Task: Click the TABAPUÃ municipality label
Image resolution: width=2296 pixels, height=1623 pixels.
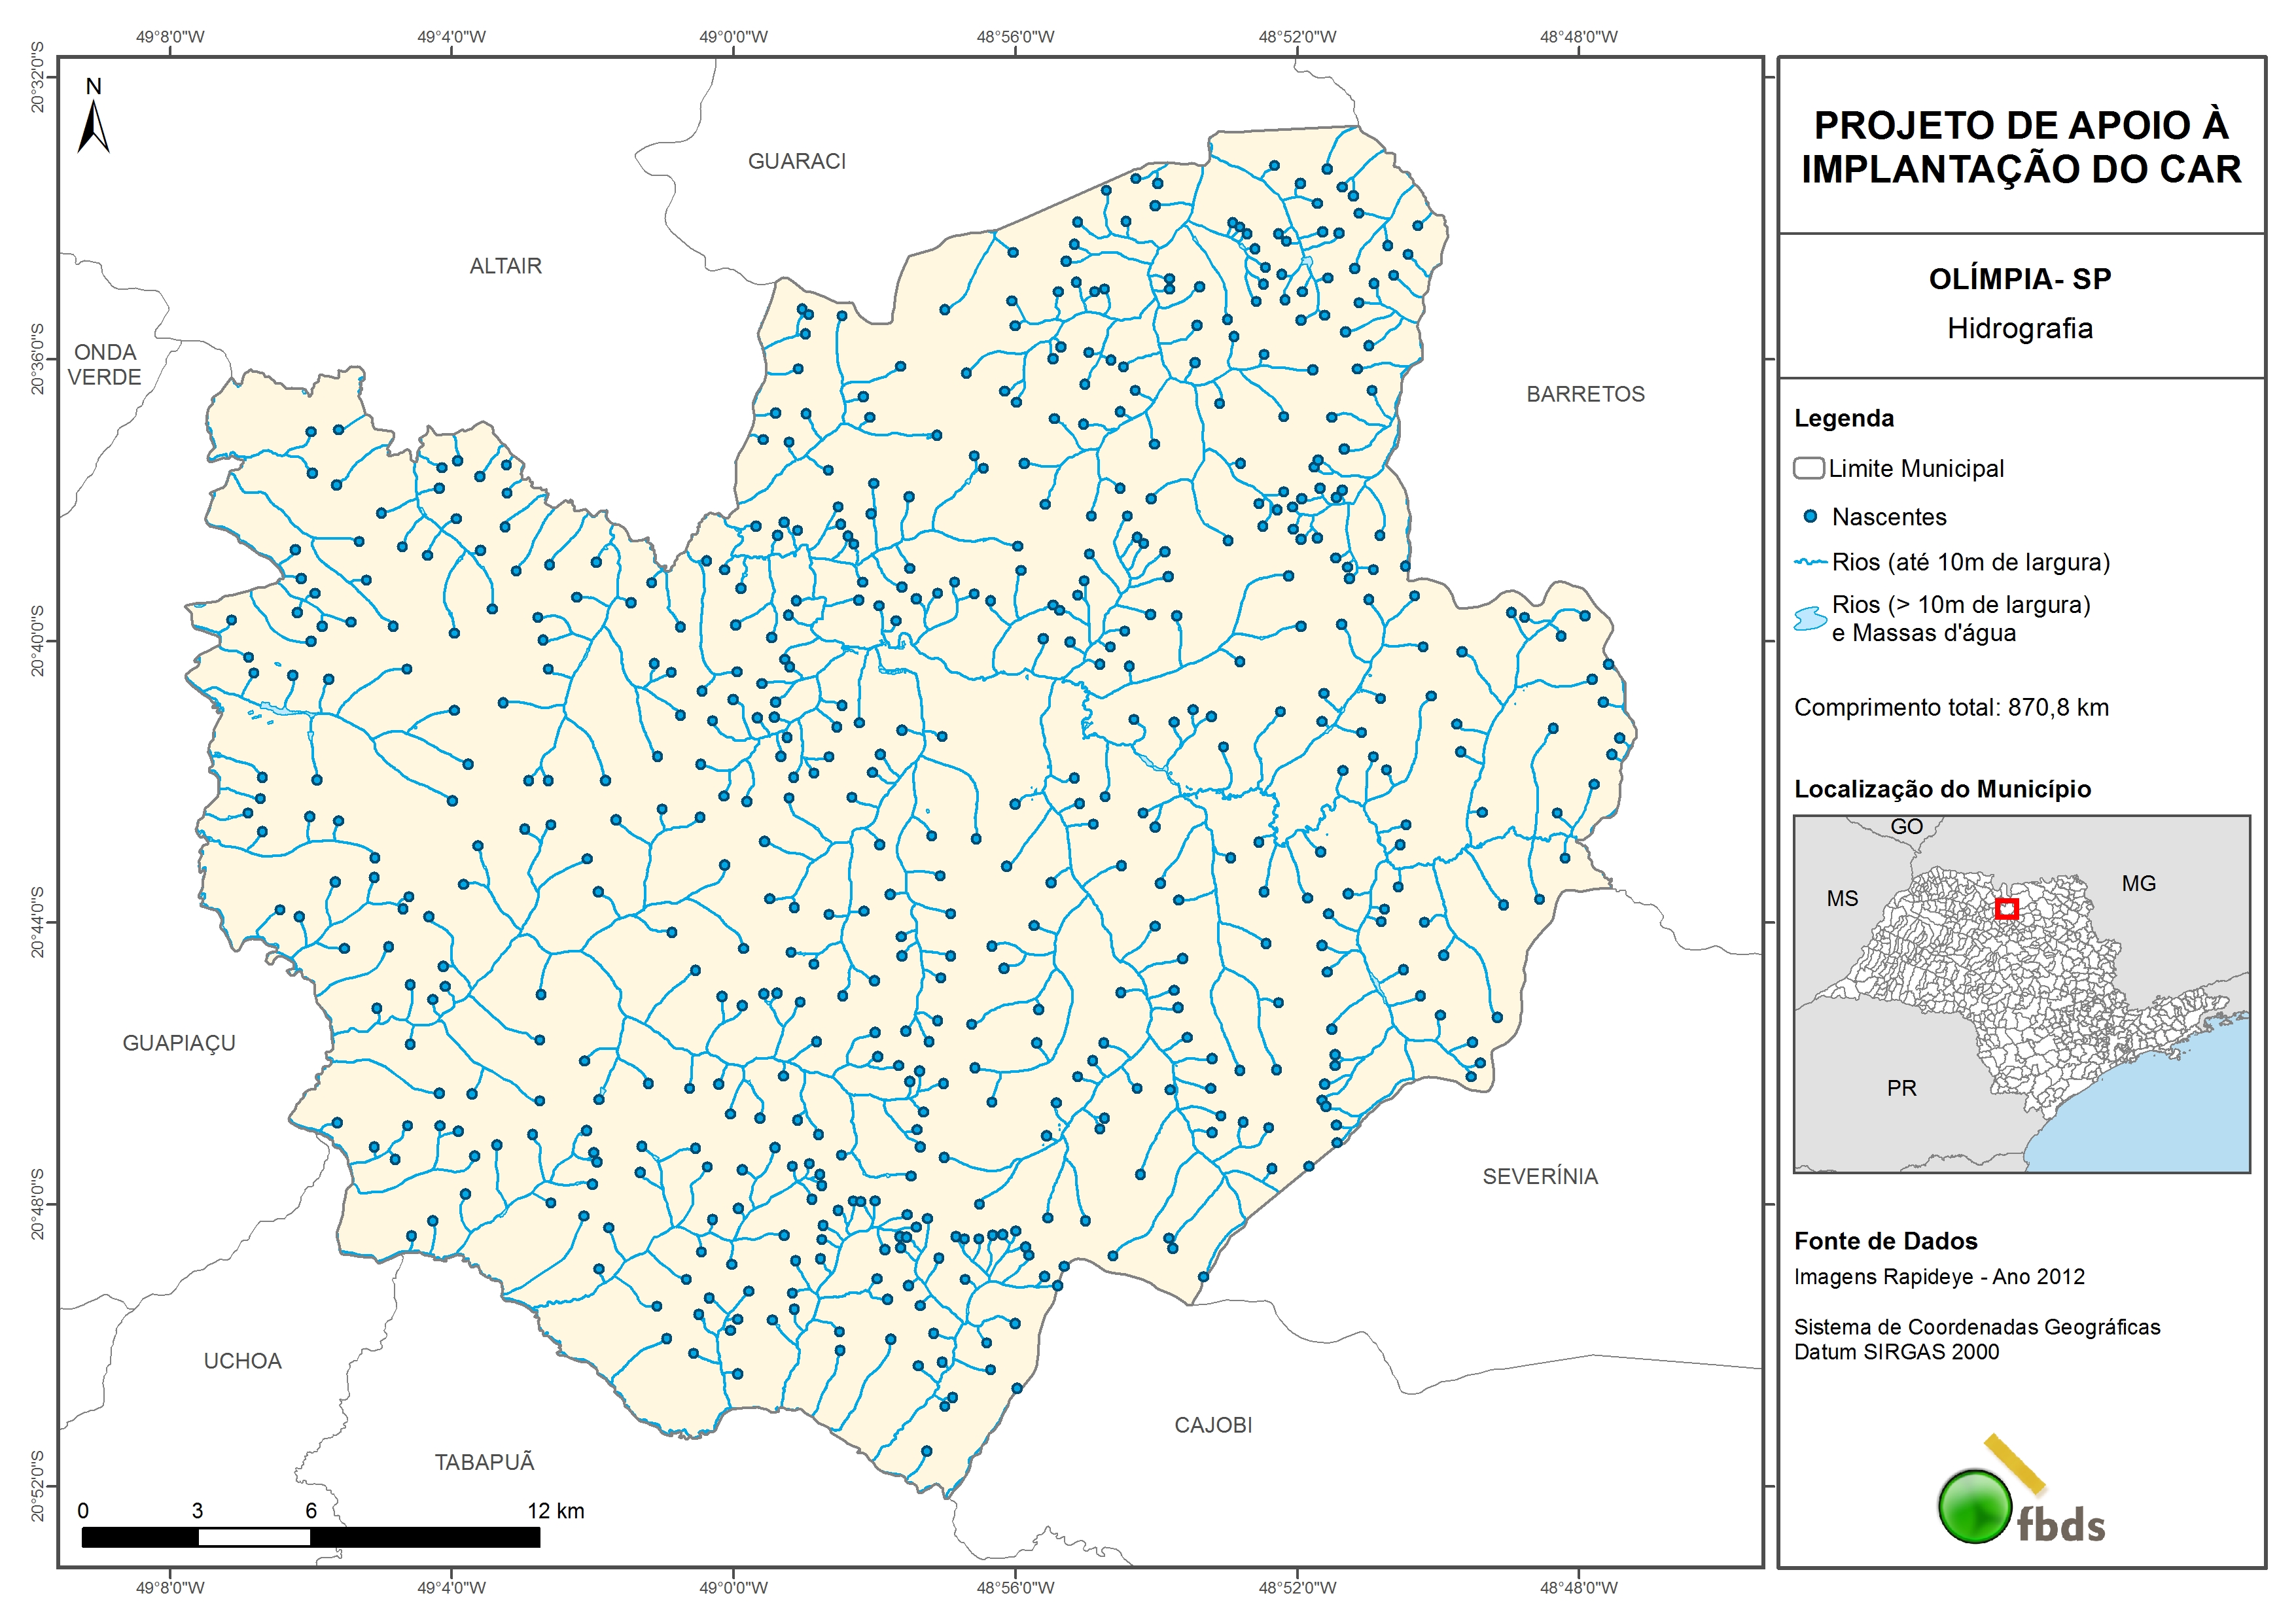Action: coord(484,1462)
